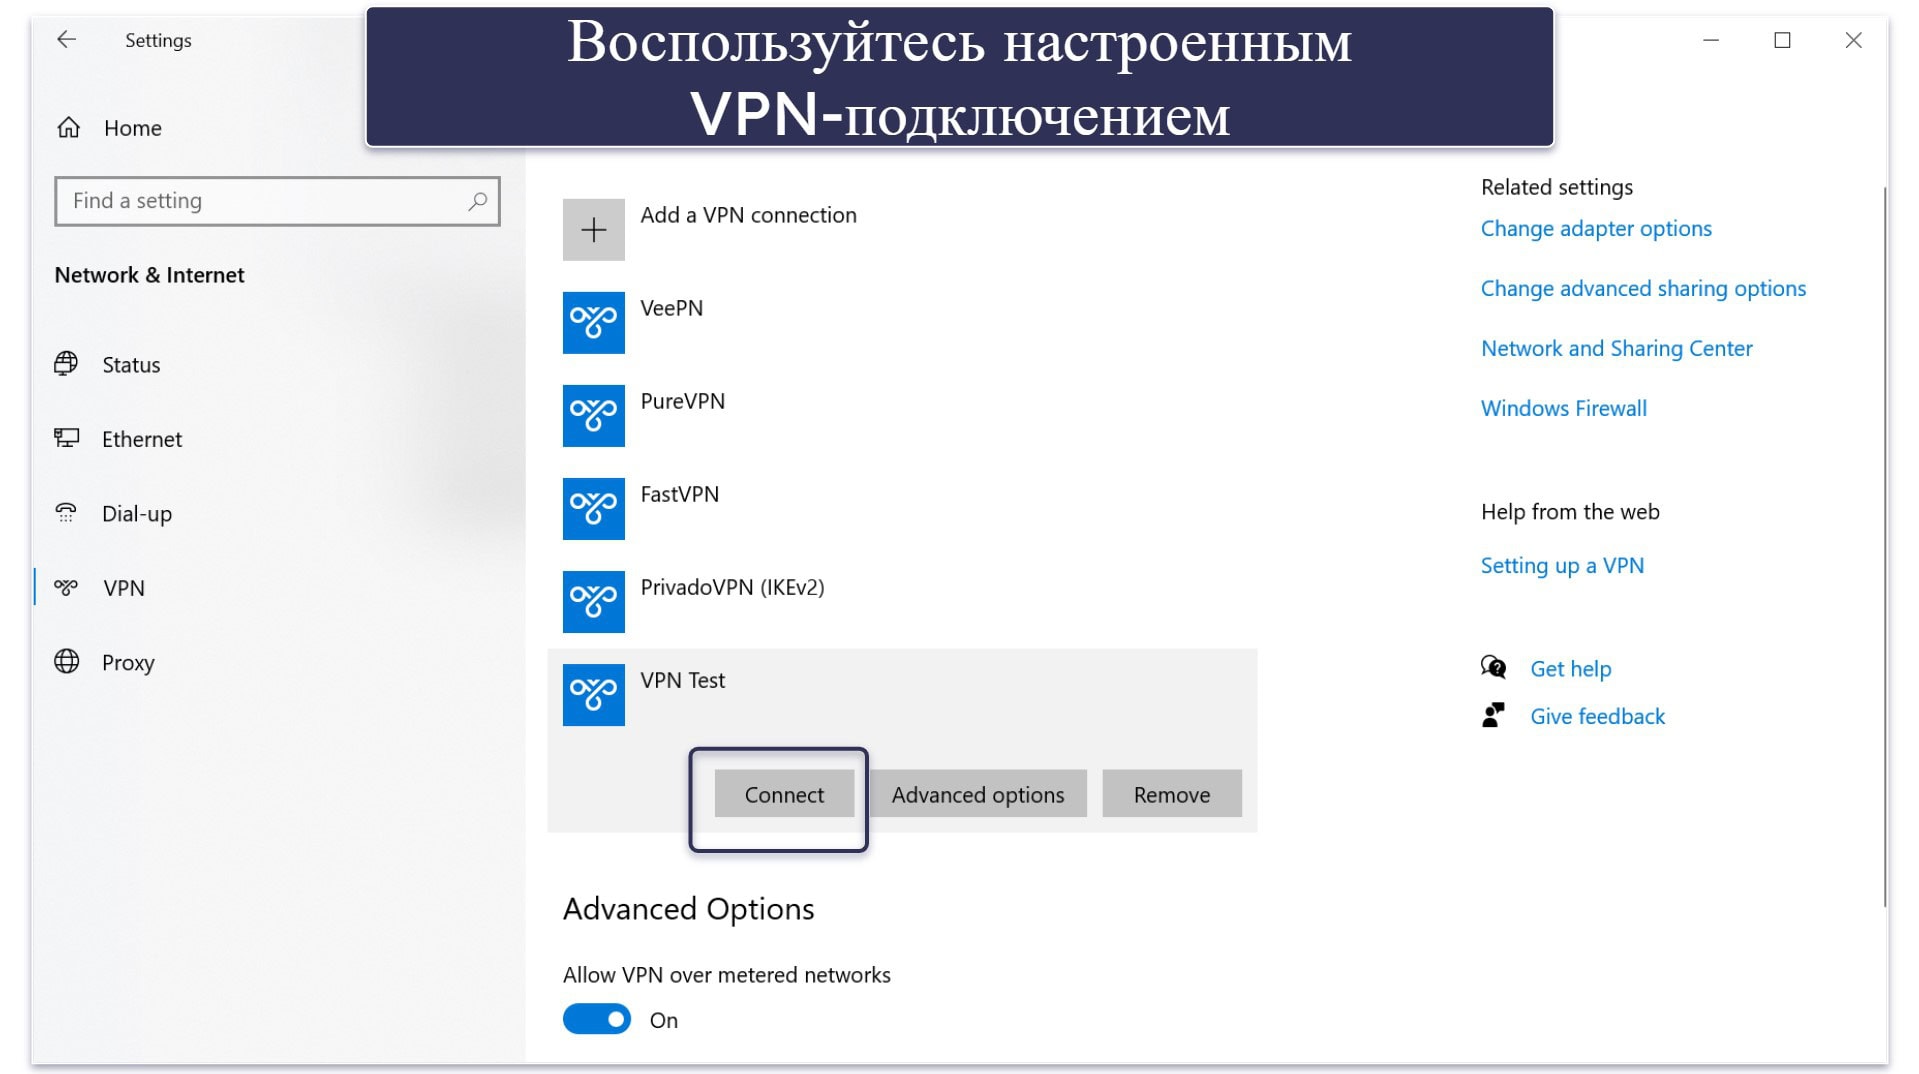Focus the Find a setting search box
Screen dimensions: 1919x1074
[277, 201]
